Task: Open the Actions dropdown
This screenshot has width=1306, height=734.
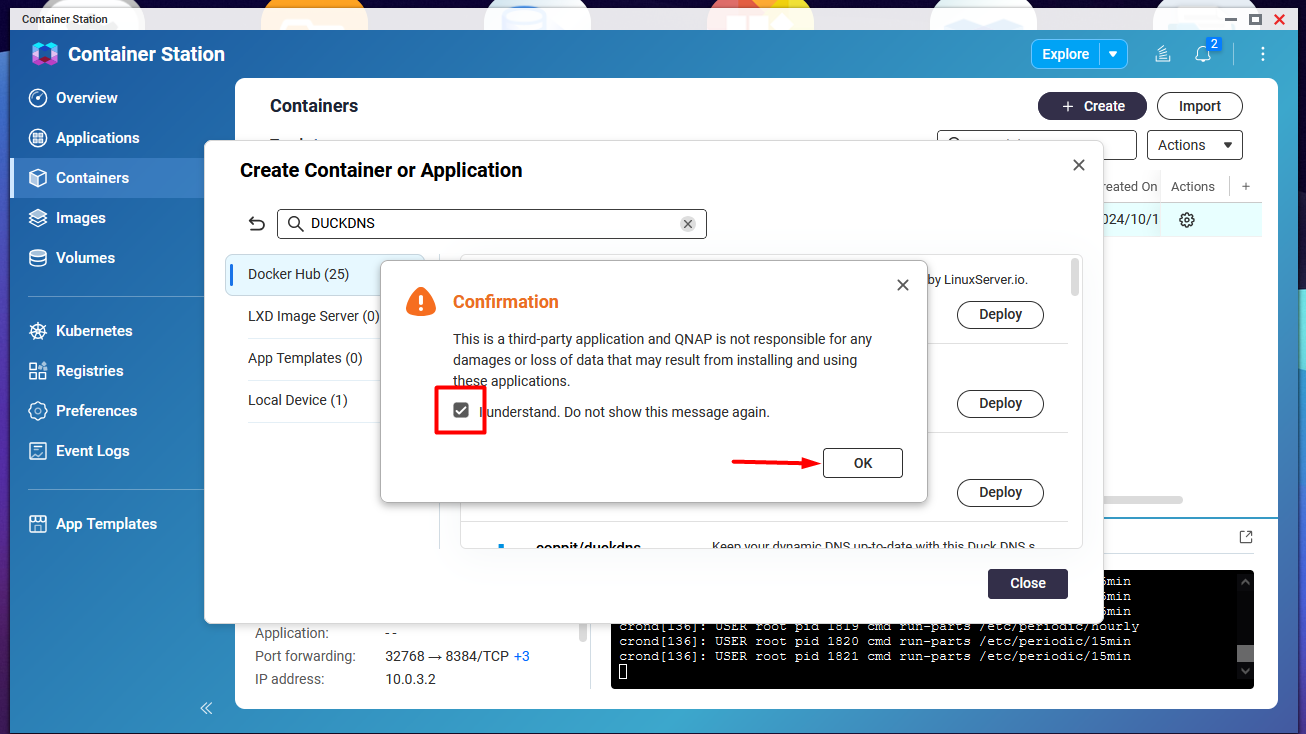Action: point(1194,145)
